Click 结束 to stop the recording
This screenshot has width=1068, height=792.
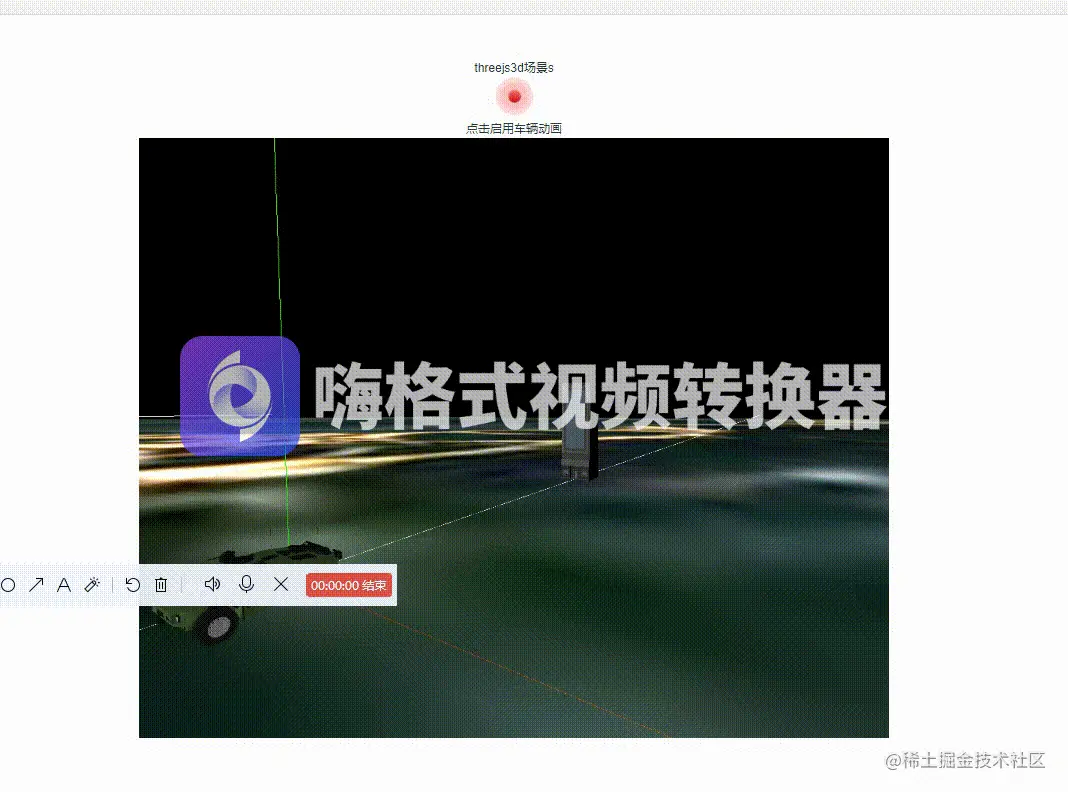373,585
